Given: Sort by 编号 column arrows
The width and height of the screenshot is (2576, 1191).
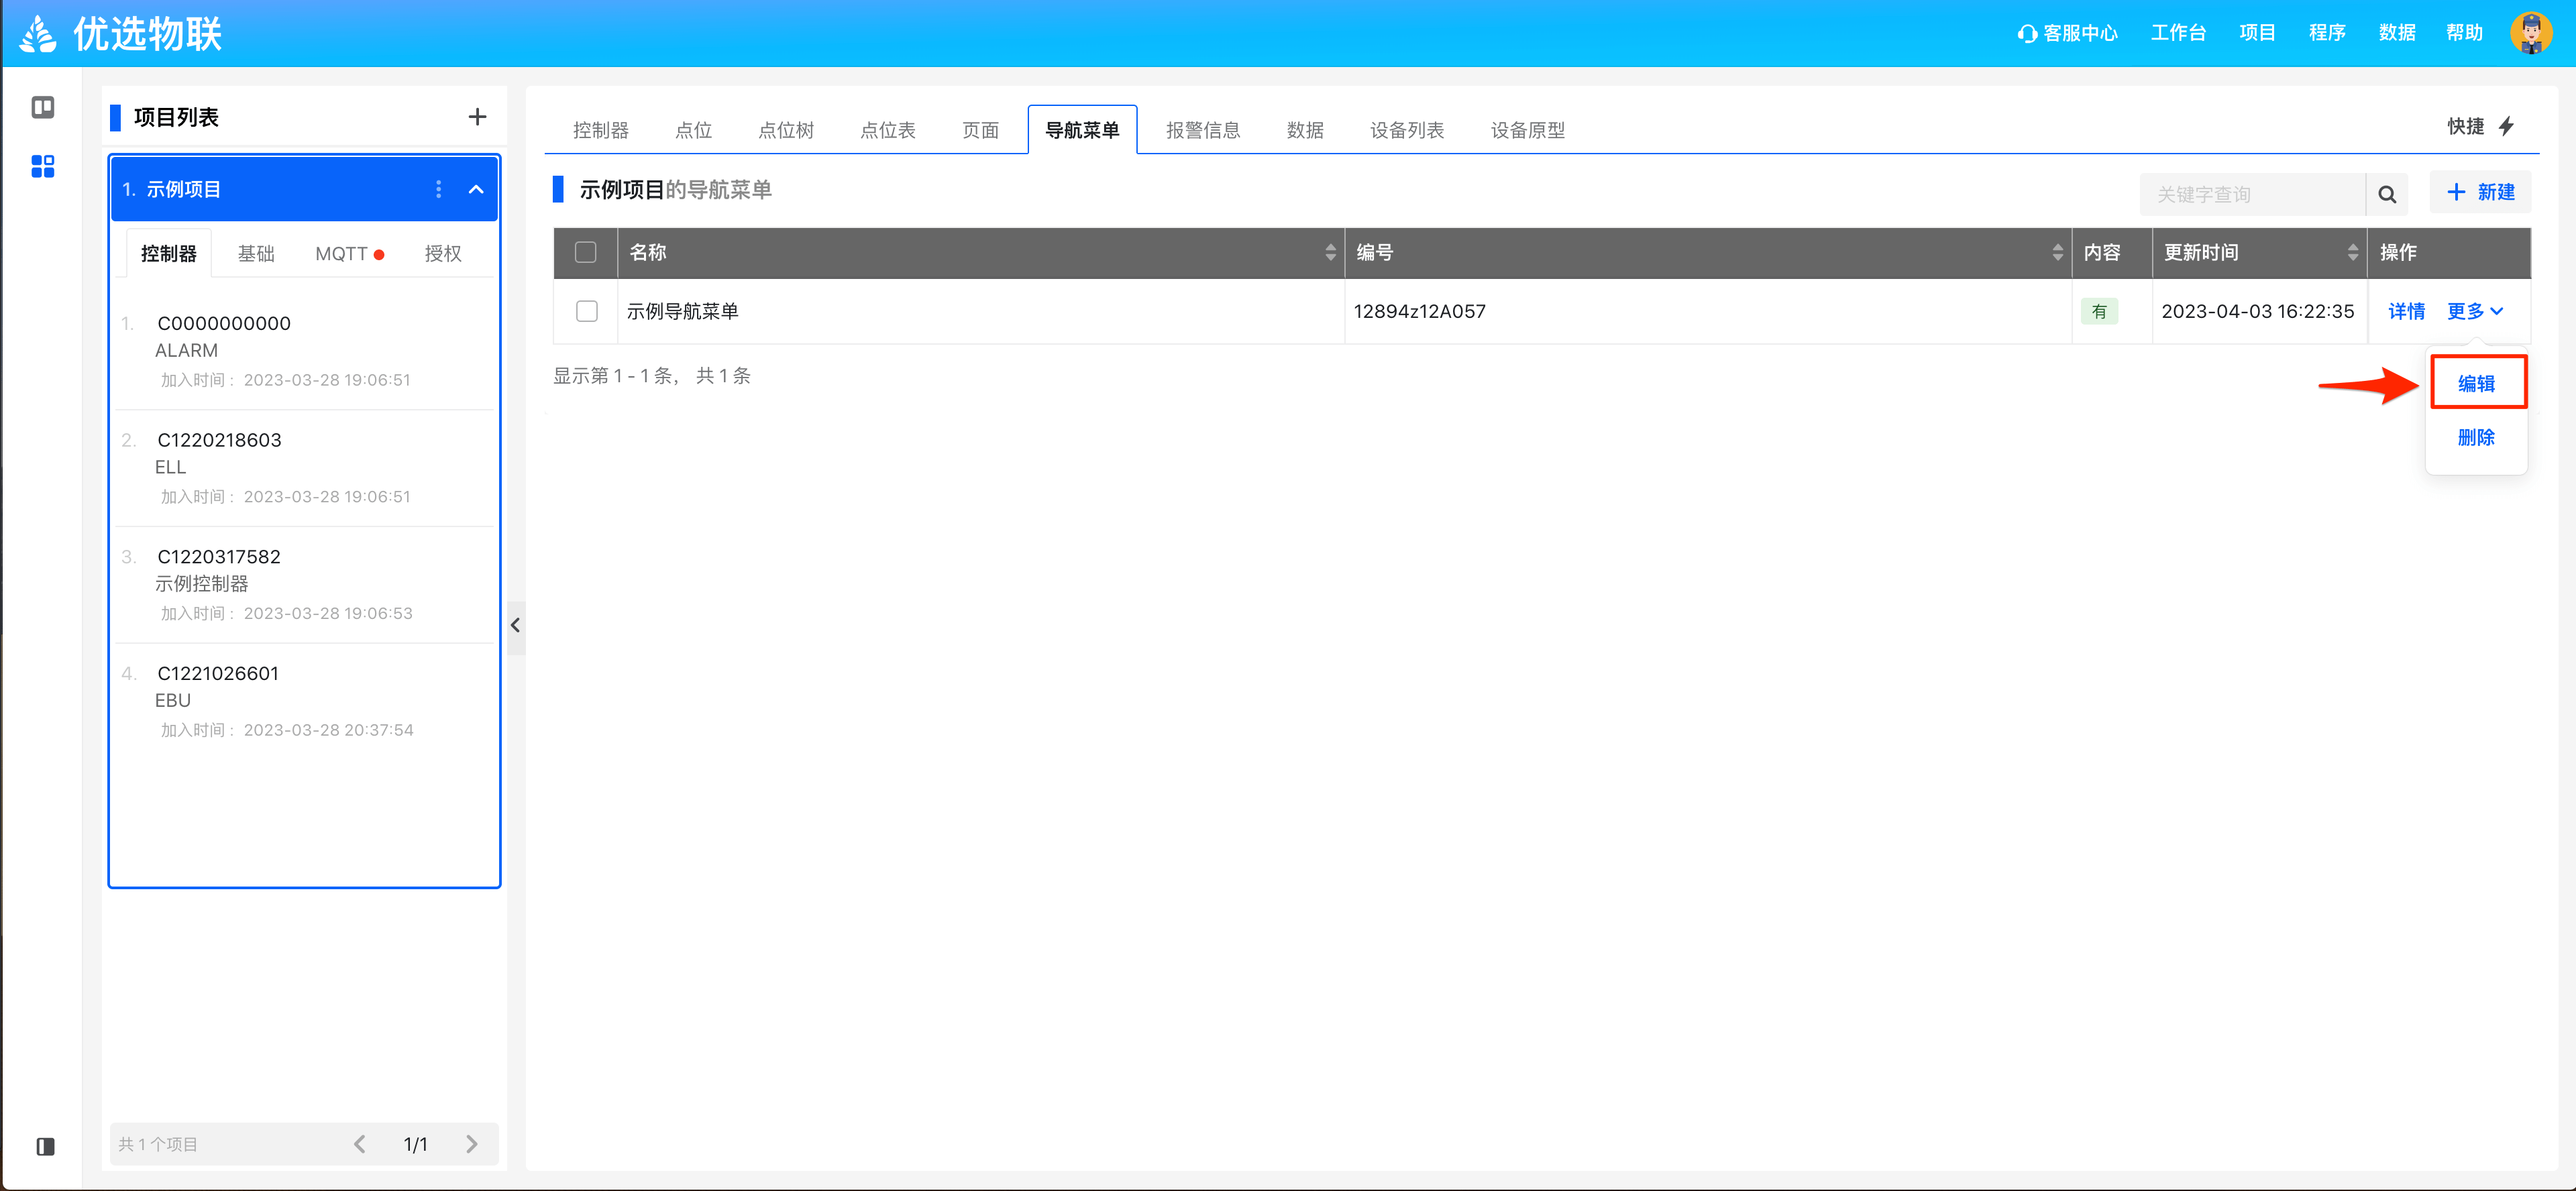Looking at the screenshot, I should 2057,252.
